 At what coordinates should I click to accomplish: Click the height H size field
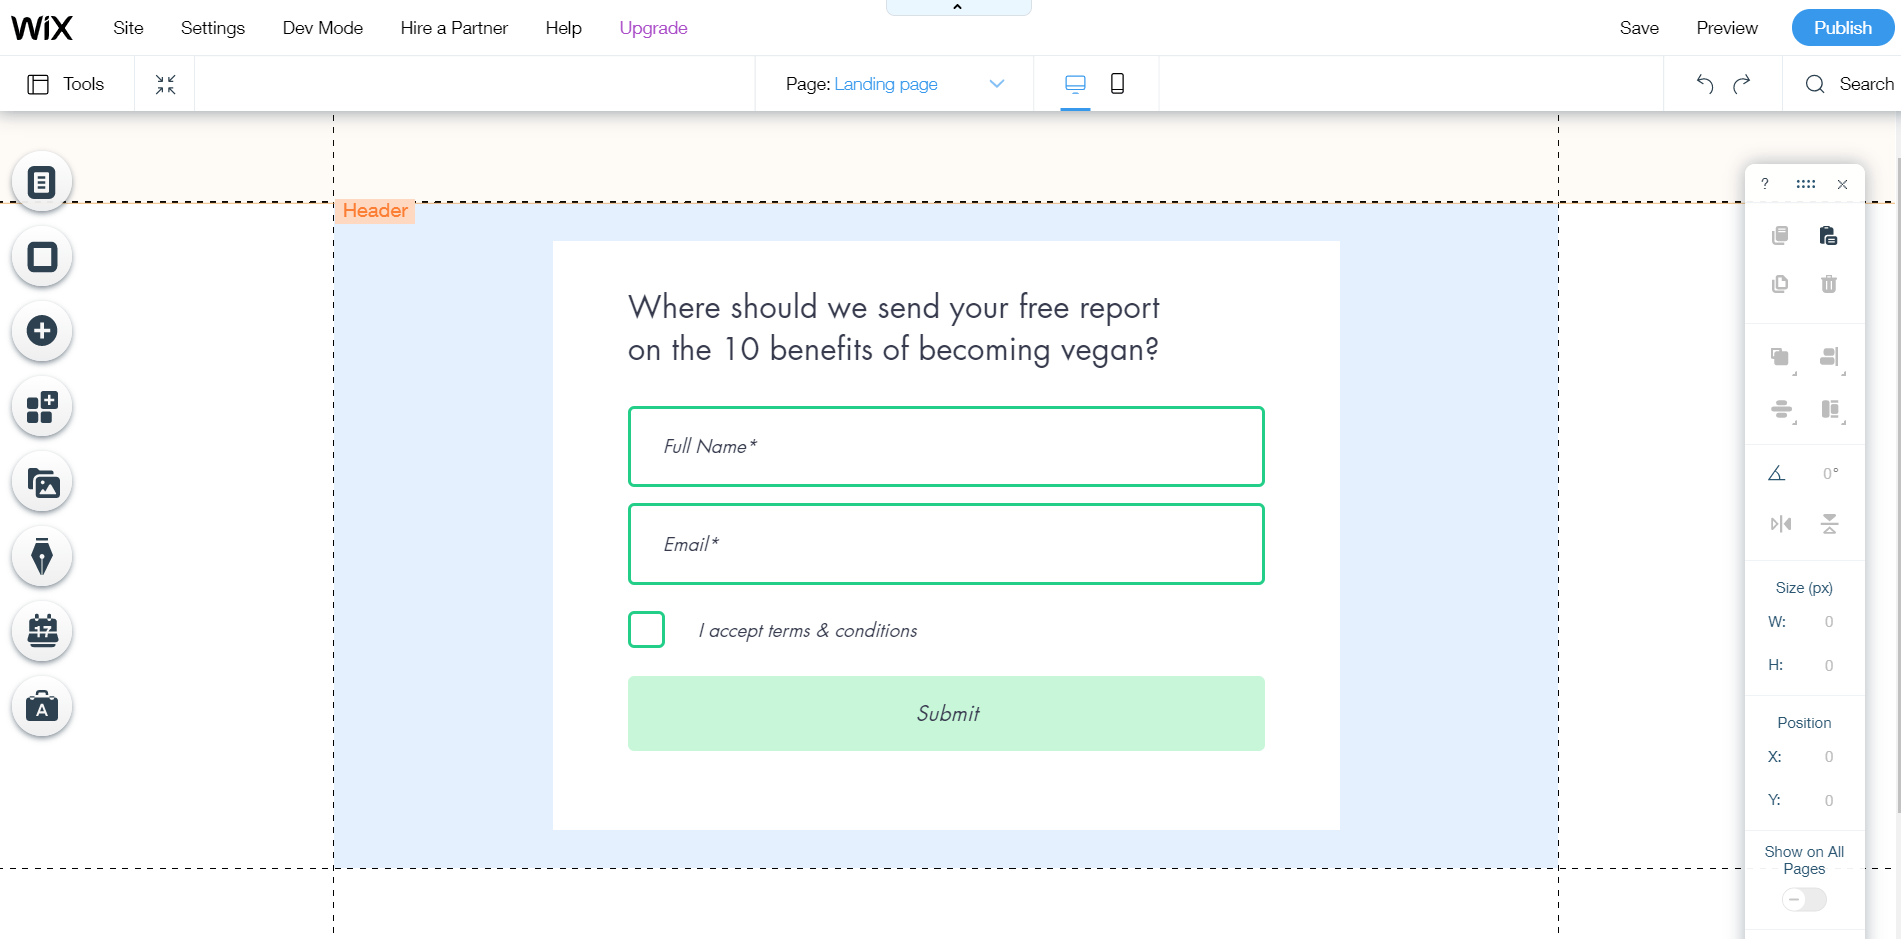1828,665
